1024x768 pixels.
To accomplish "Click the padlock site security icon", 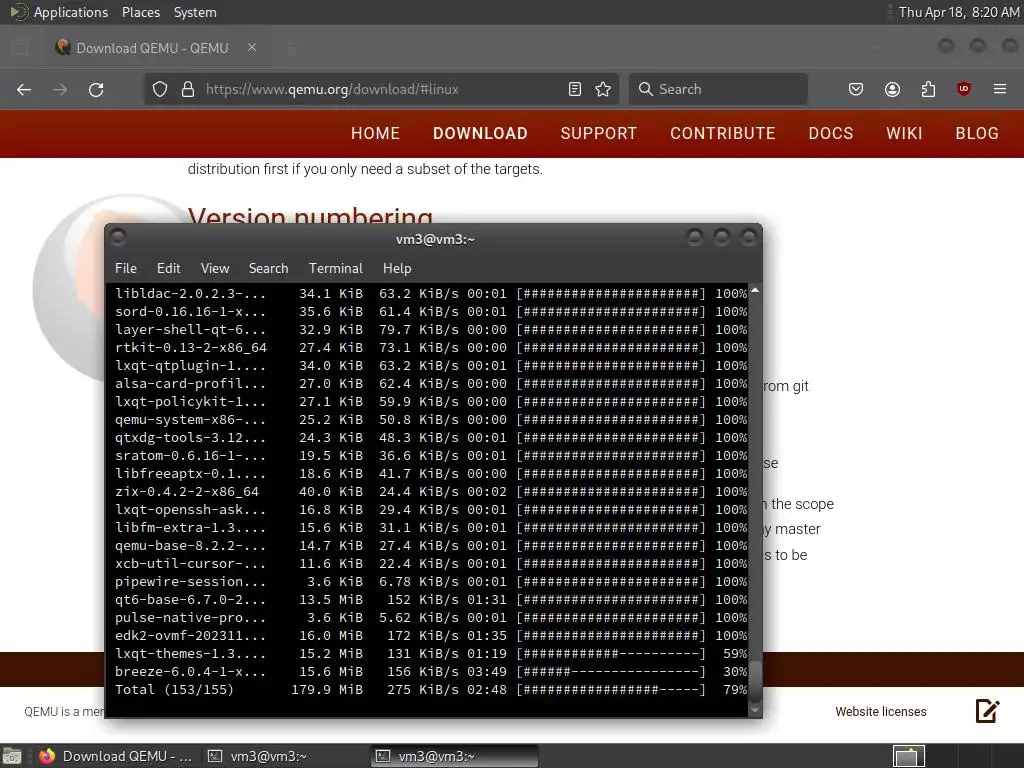I will coord(188,89).
